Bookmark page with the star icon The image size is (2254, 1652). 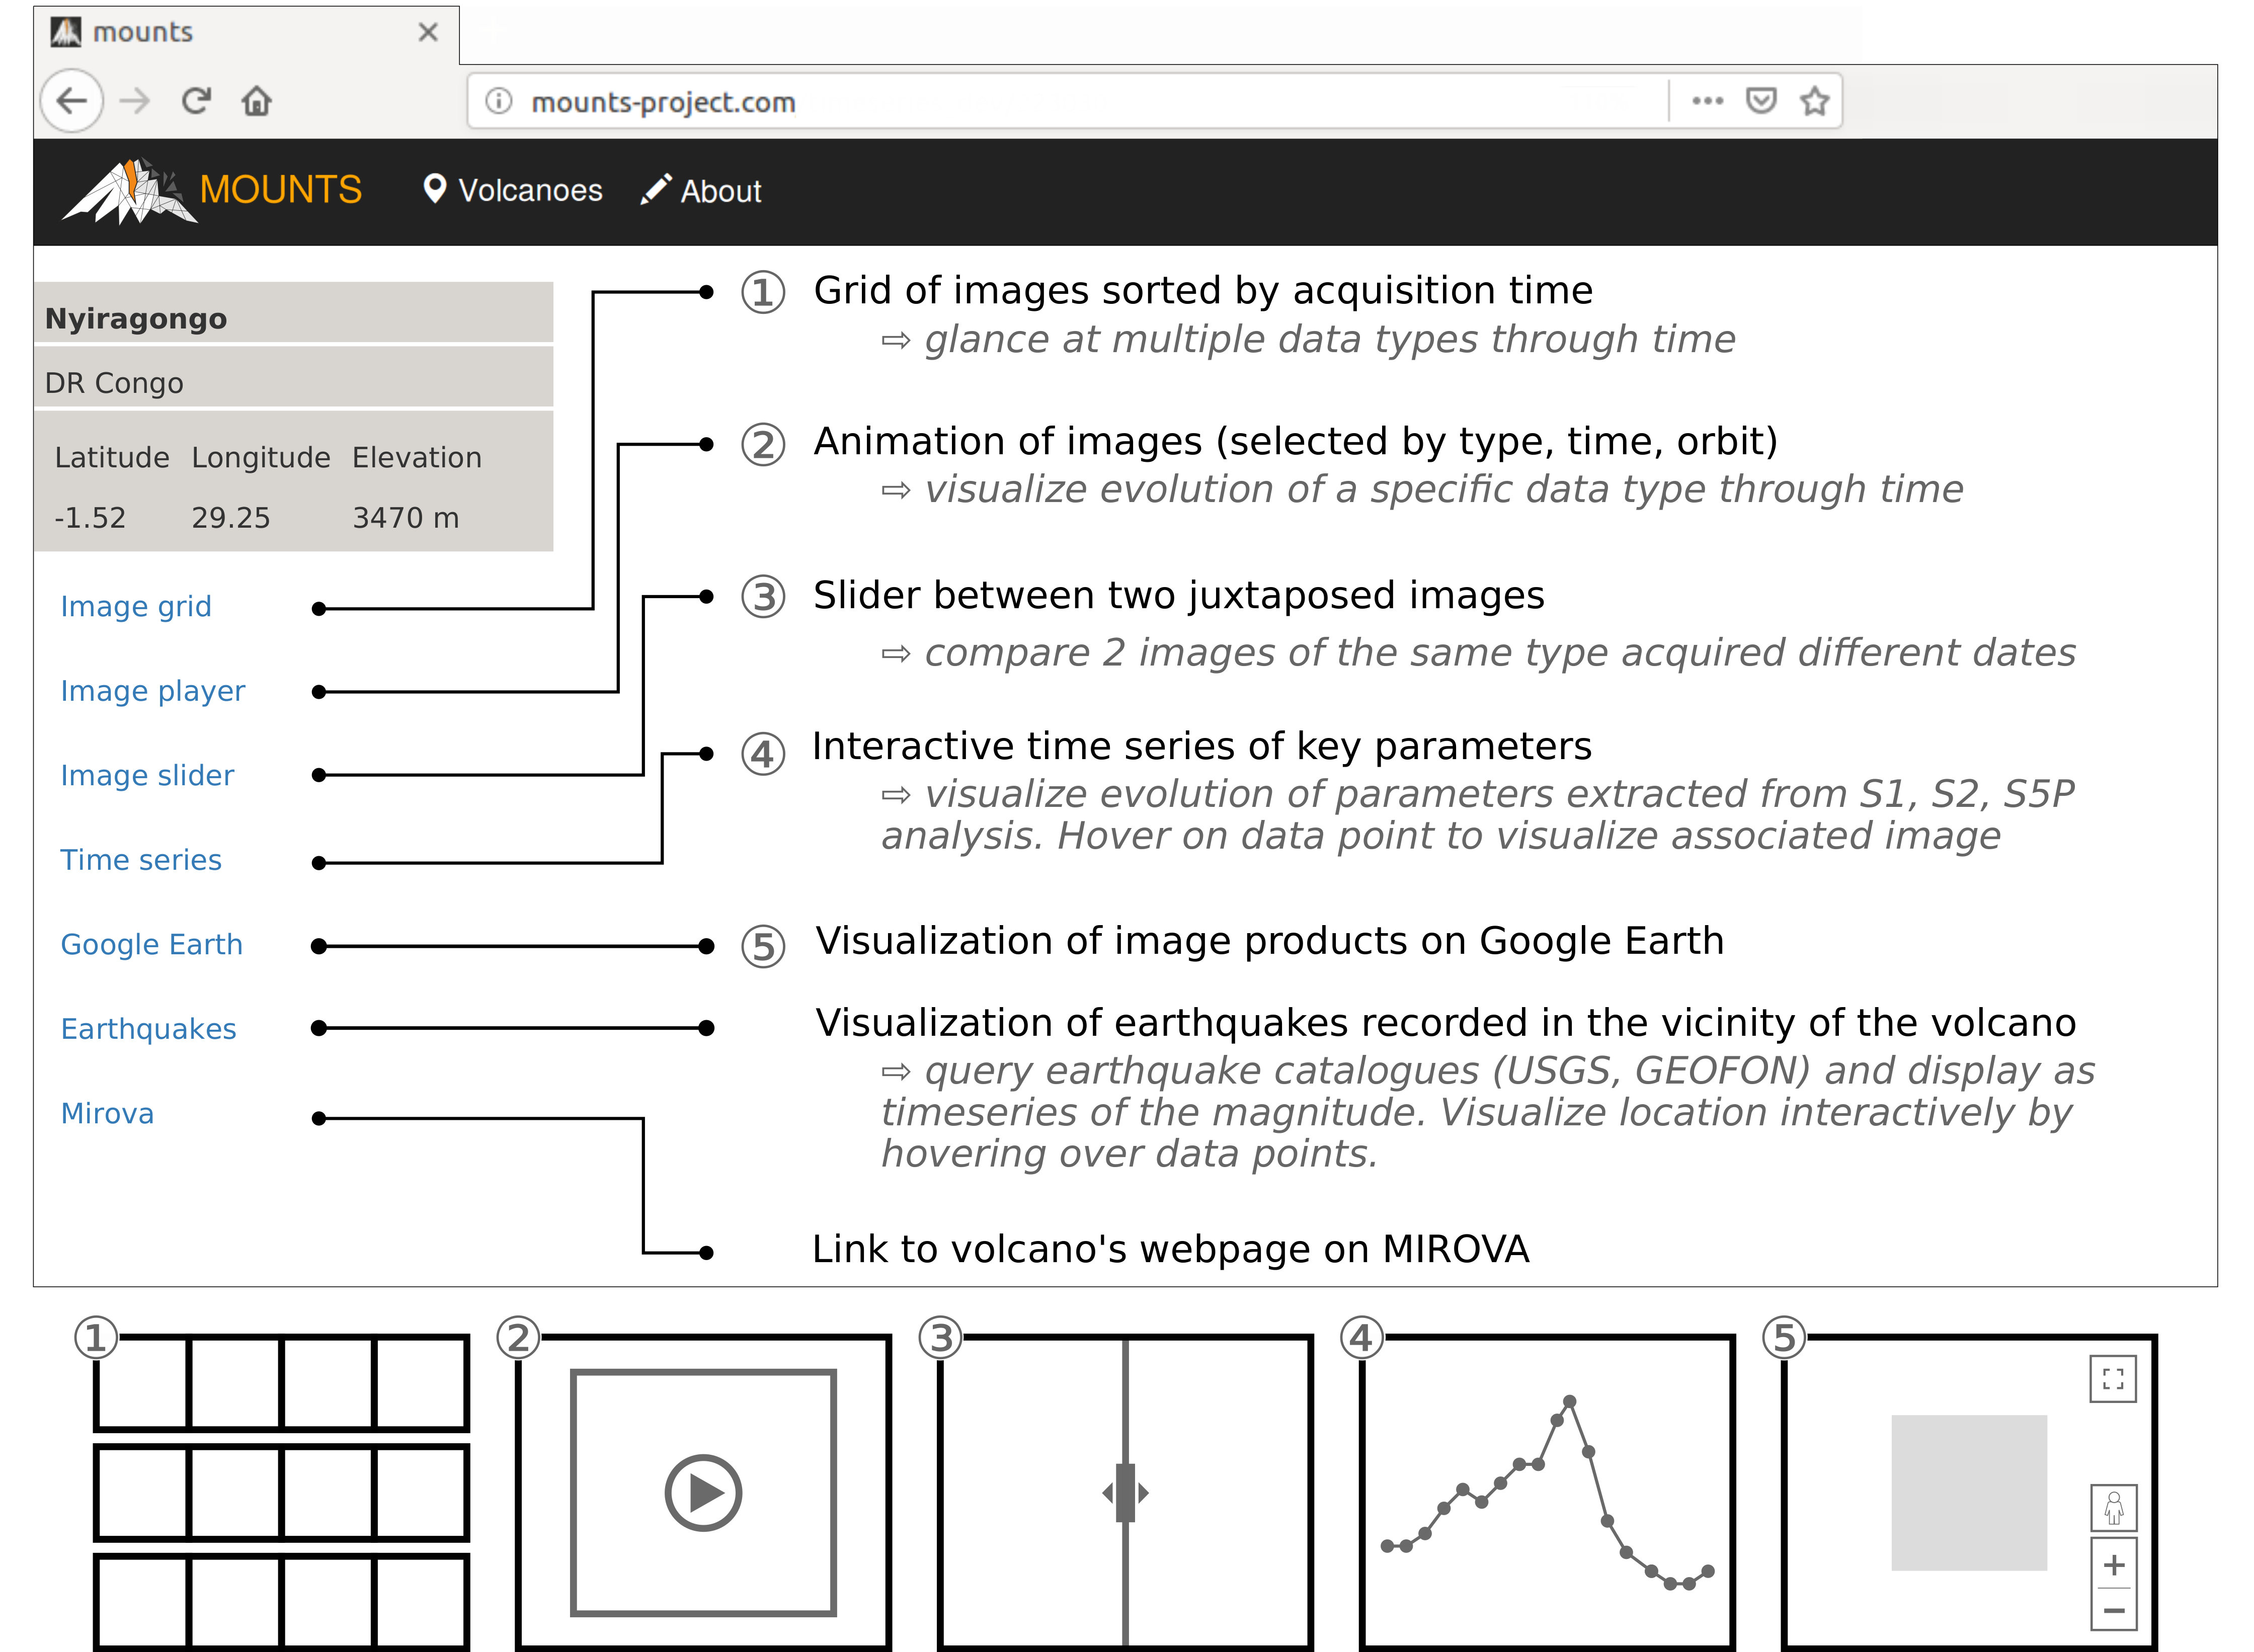click(x=1814, y=101)
